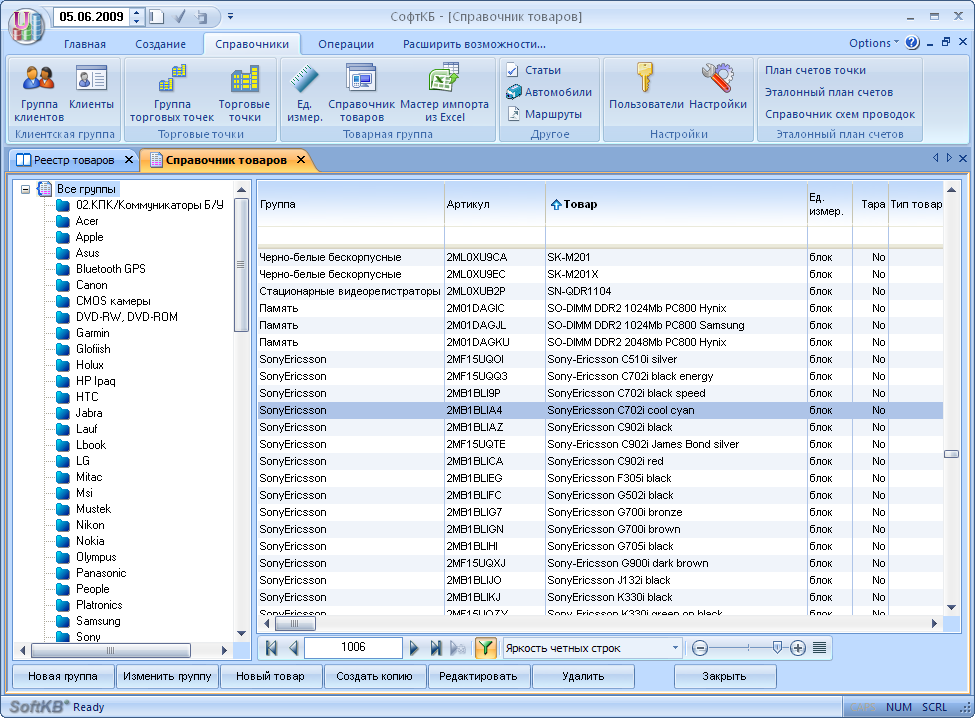Go to first record in navigator
975x718 pixels.
pos(271,648)
